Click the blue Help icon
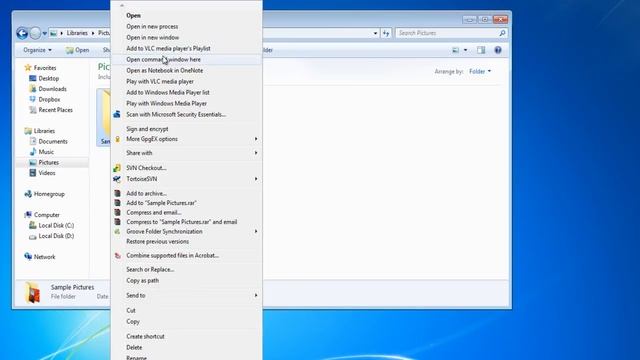 [498, 50]
